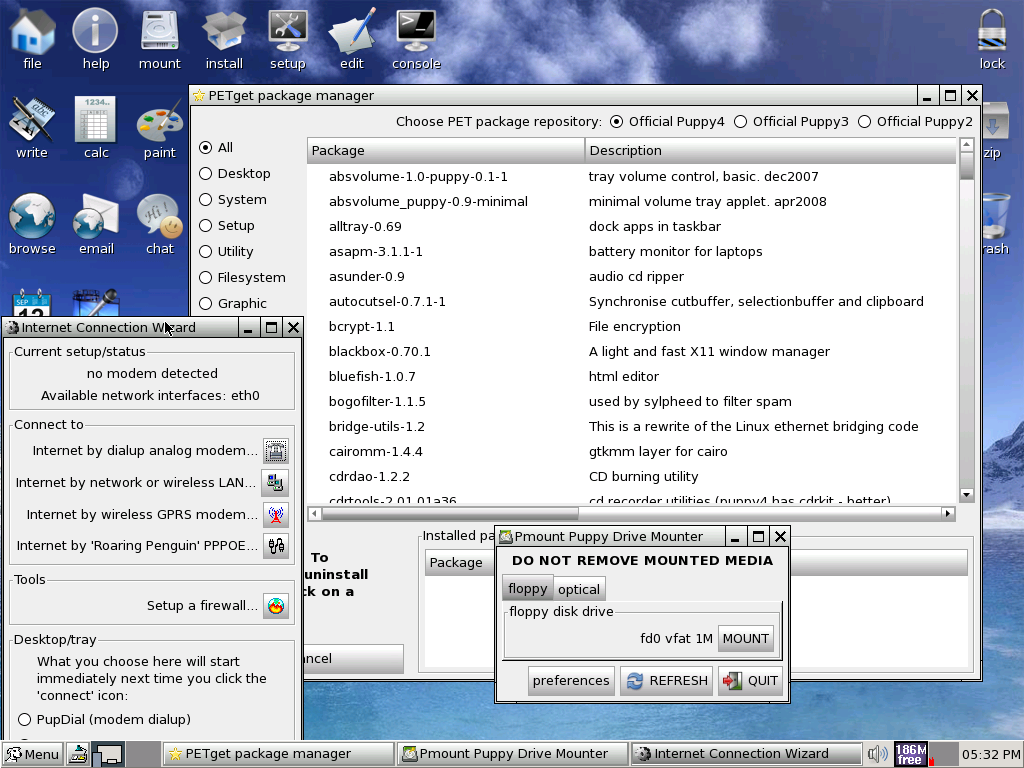The height and width of the screenshot is (768, 1024).
Task: Click the virtual desktop pager icon in taskbar
Action: [108, 754]
